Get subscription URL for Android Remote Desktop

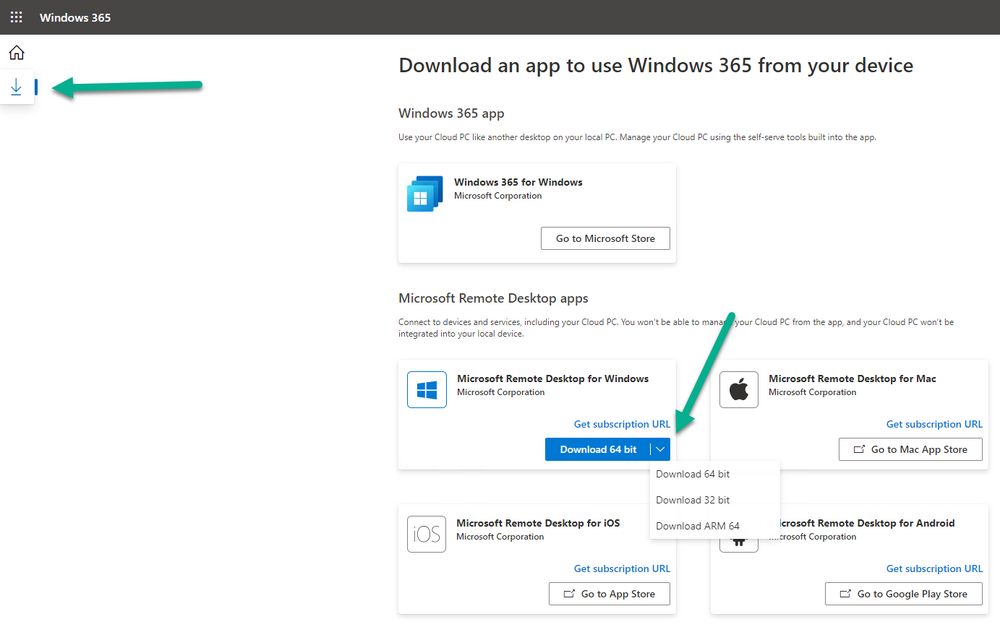click(934, 568)
